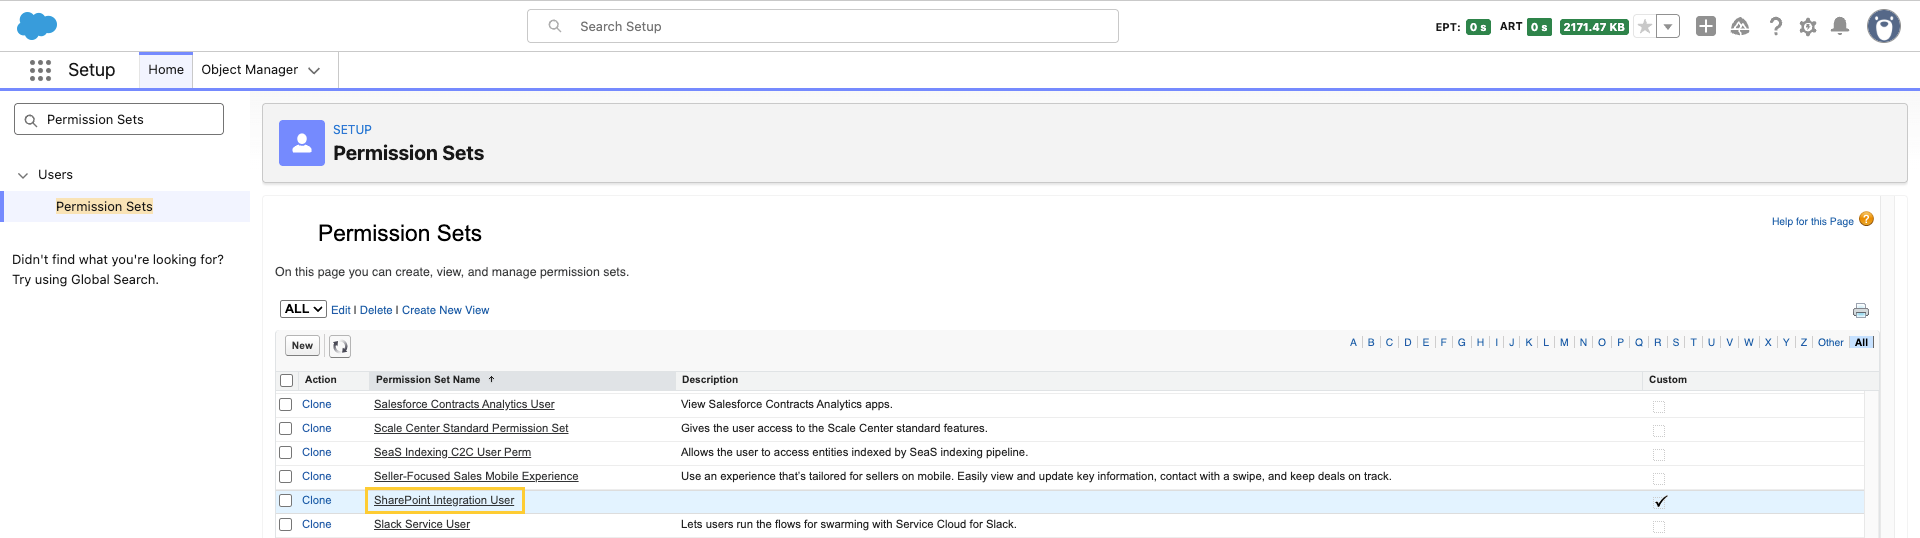Clone the Slack Service User set
1920x538 pixels.
[x=317, y=524]
